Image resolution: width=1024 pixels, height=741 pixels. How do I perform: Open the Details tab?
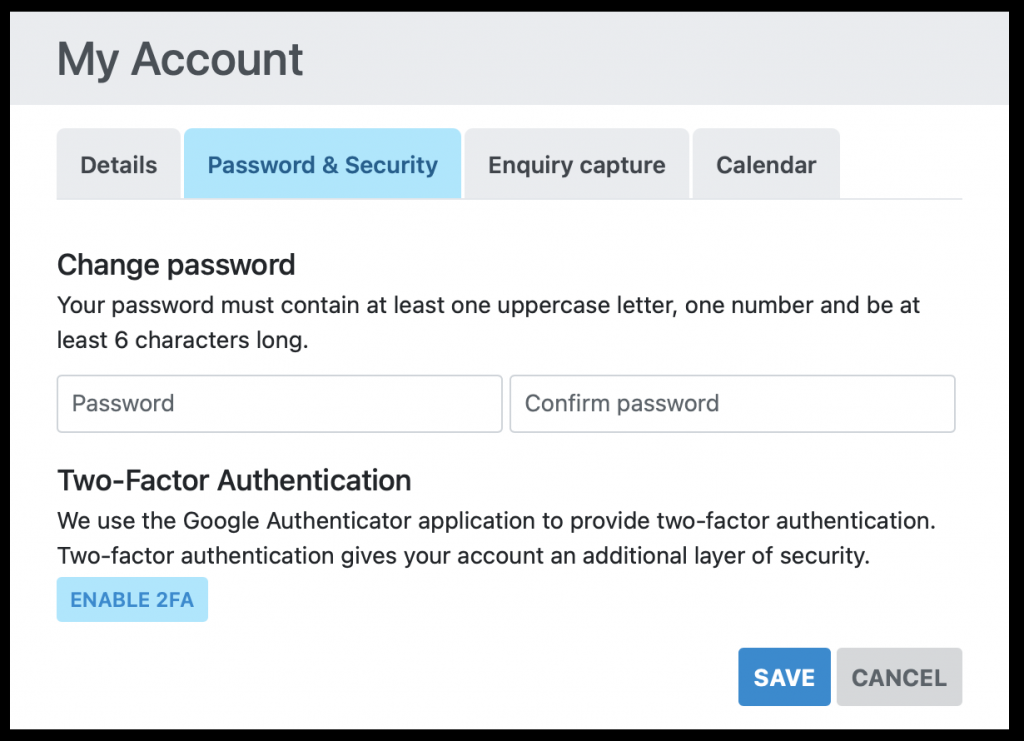pyautogui.click(x=118, y=165)
